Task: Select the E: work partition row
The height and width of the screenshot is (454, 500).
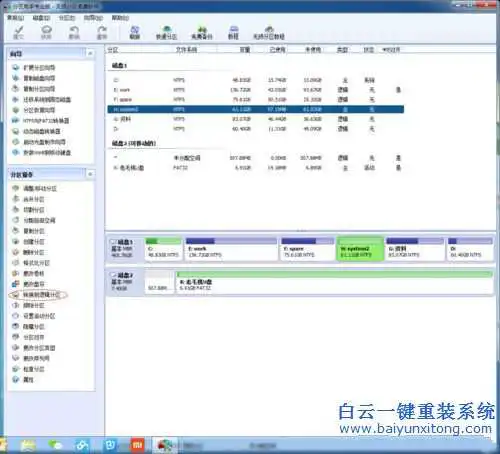Action: 256,90
